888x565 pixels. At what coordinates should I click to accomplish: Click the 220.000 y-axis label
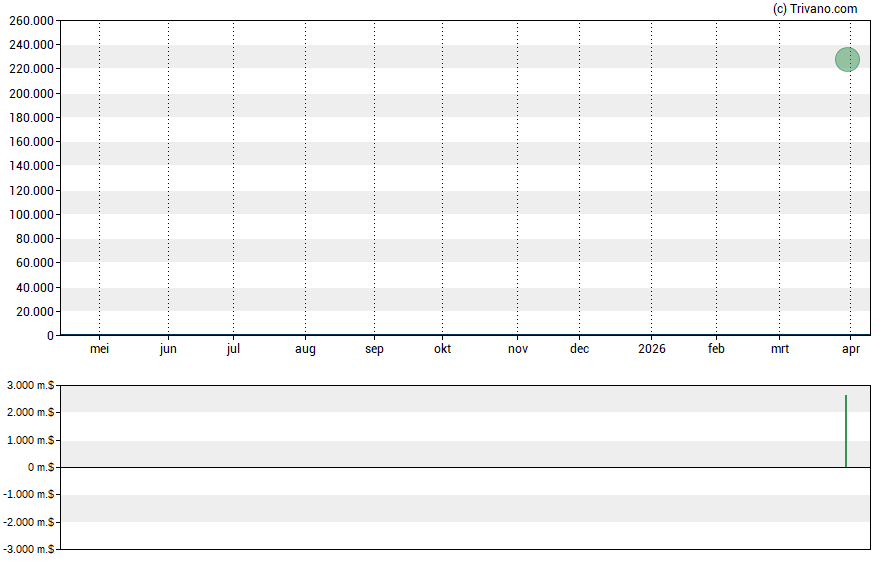point(31,69)
